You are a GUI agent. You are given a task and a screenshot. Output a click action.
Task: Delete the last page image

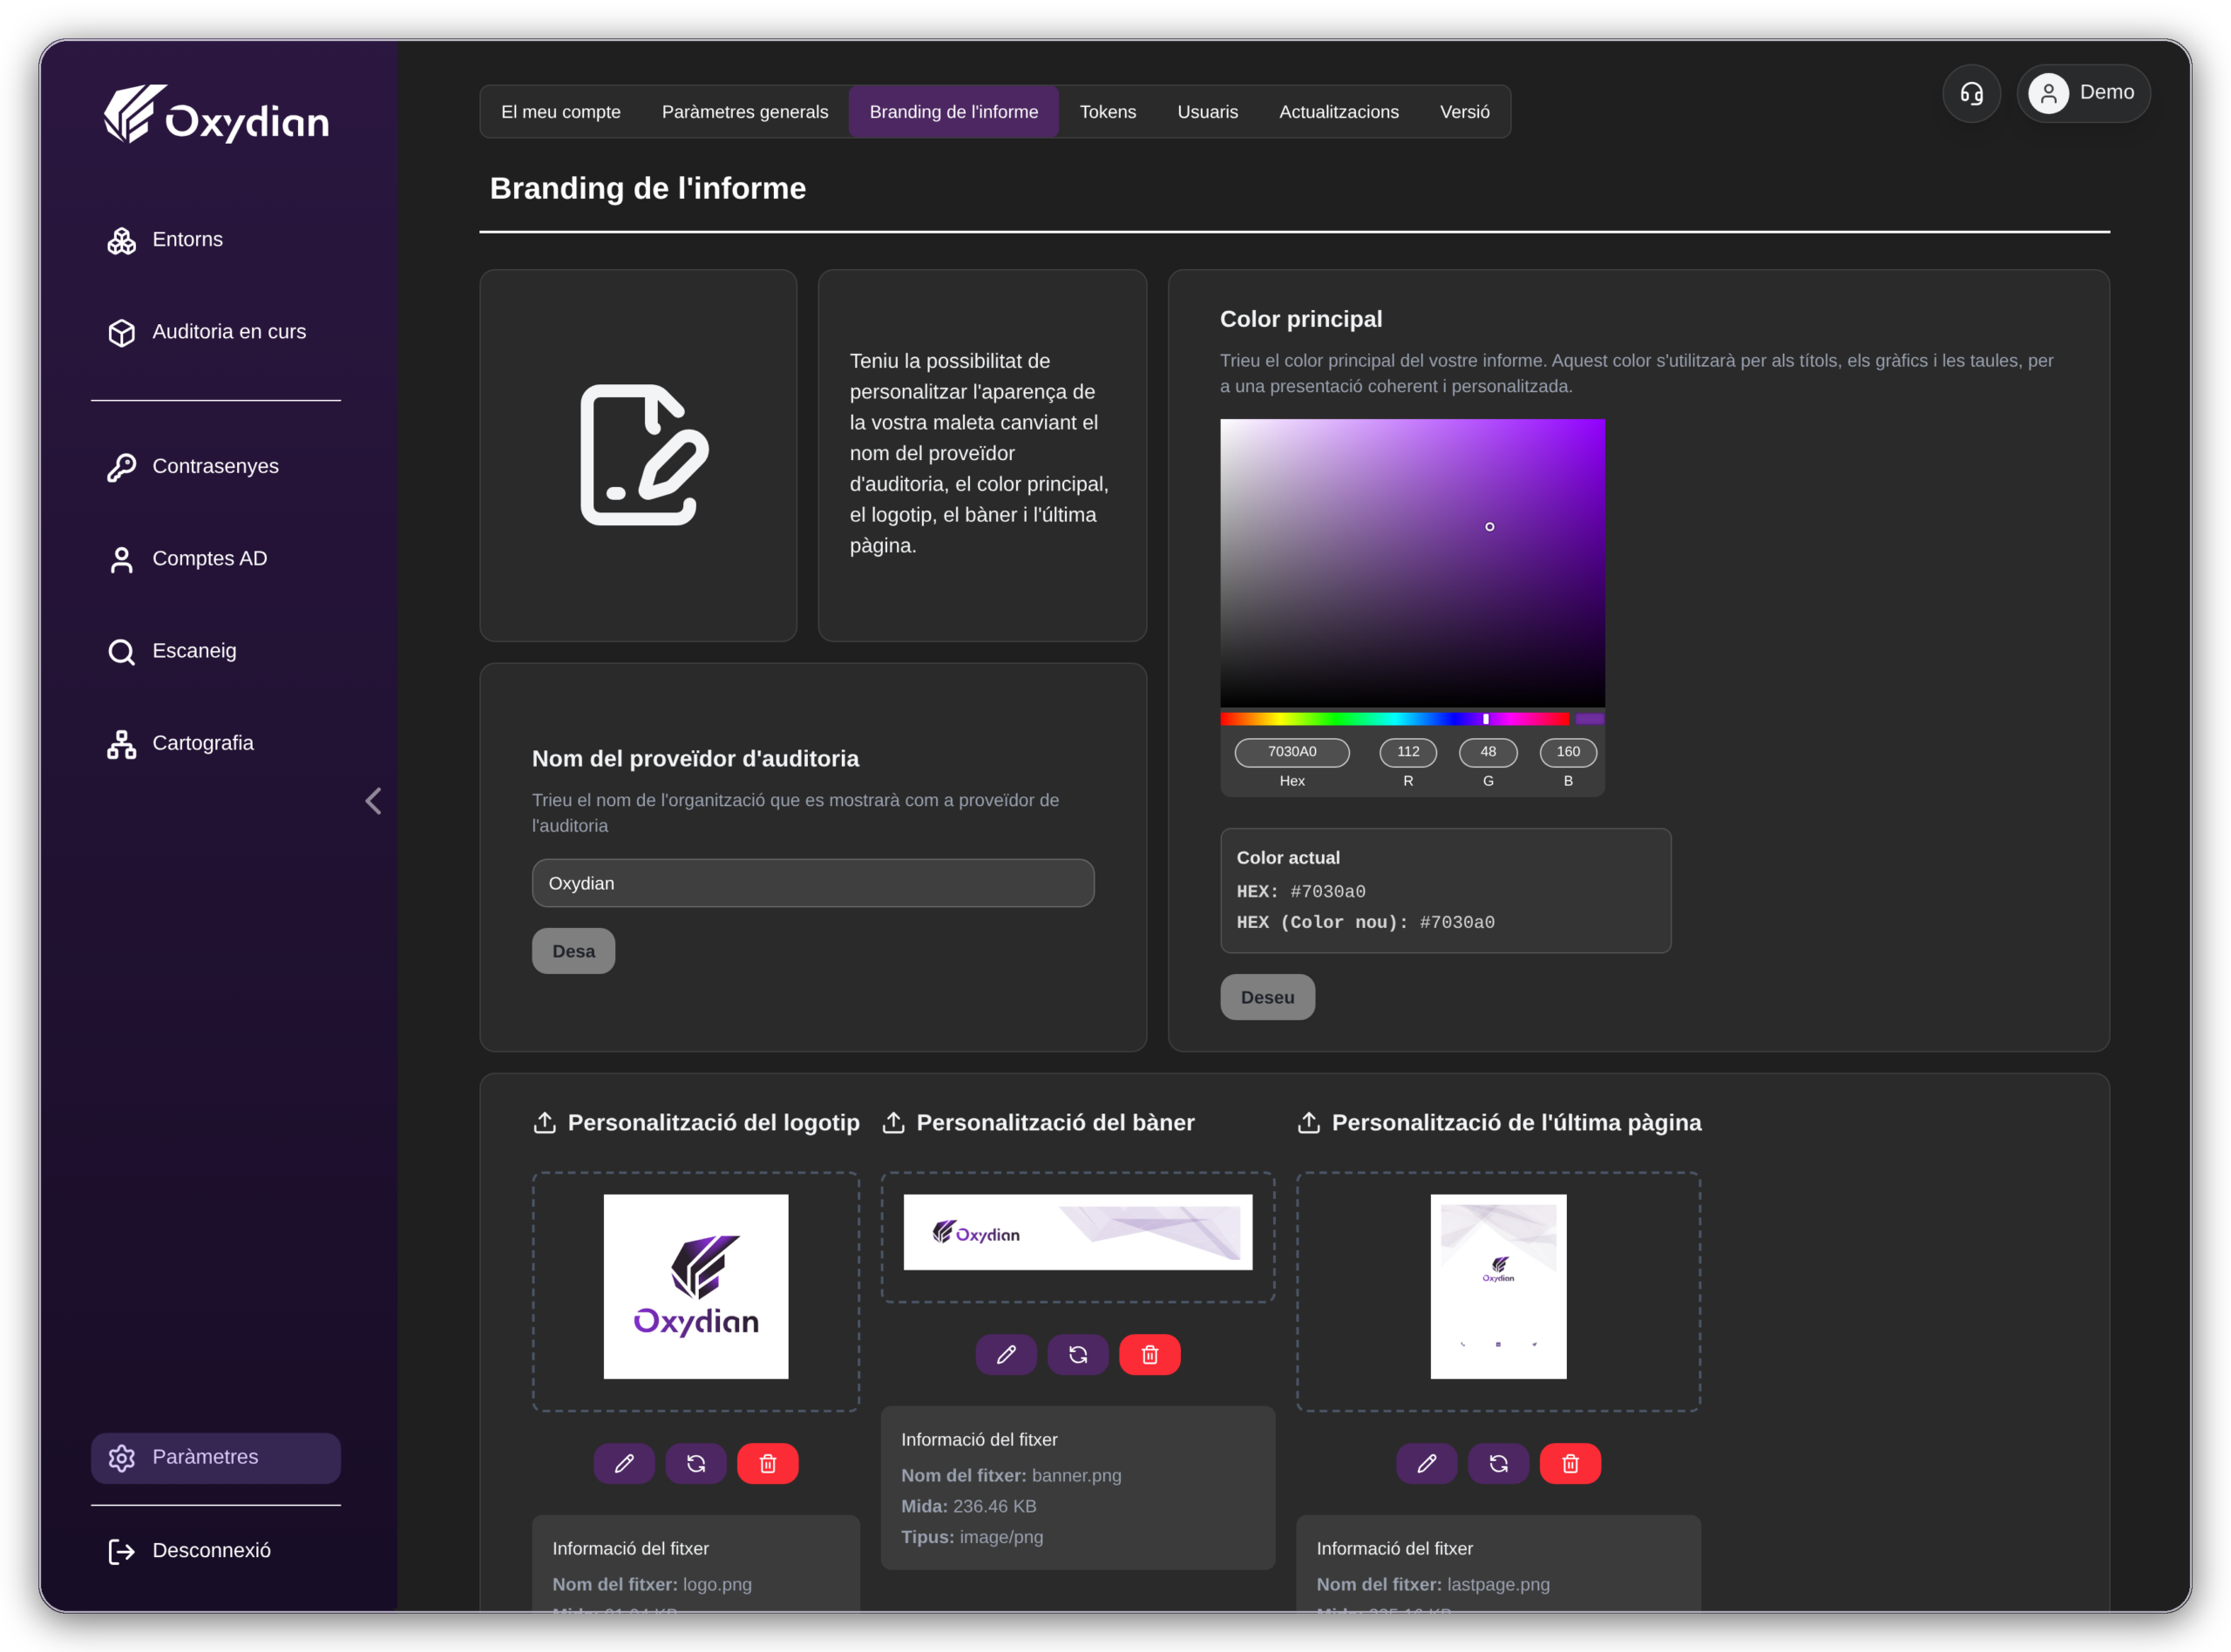pos(1570,1464)
